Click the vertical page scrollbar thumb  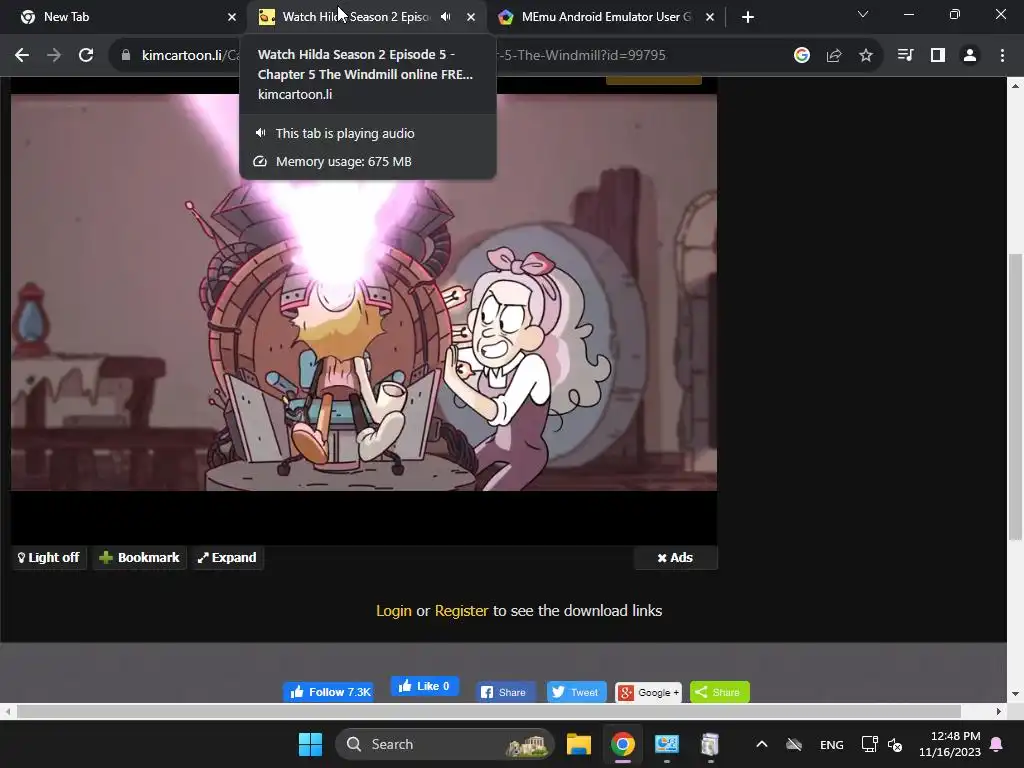click(1015, 397)
